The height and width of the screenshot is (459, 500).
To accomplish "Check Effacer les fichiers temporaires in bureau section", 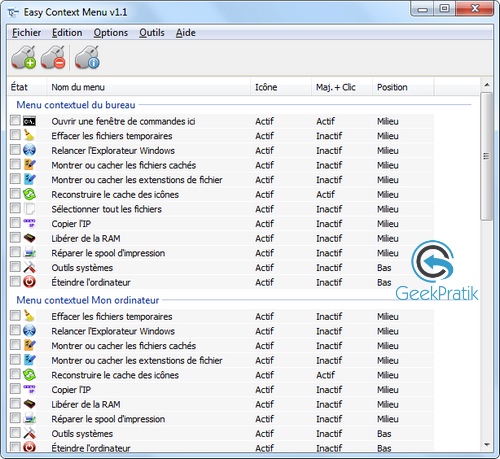I will [15, 135].
